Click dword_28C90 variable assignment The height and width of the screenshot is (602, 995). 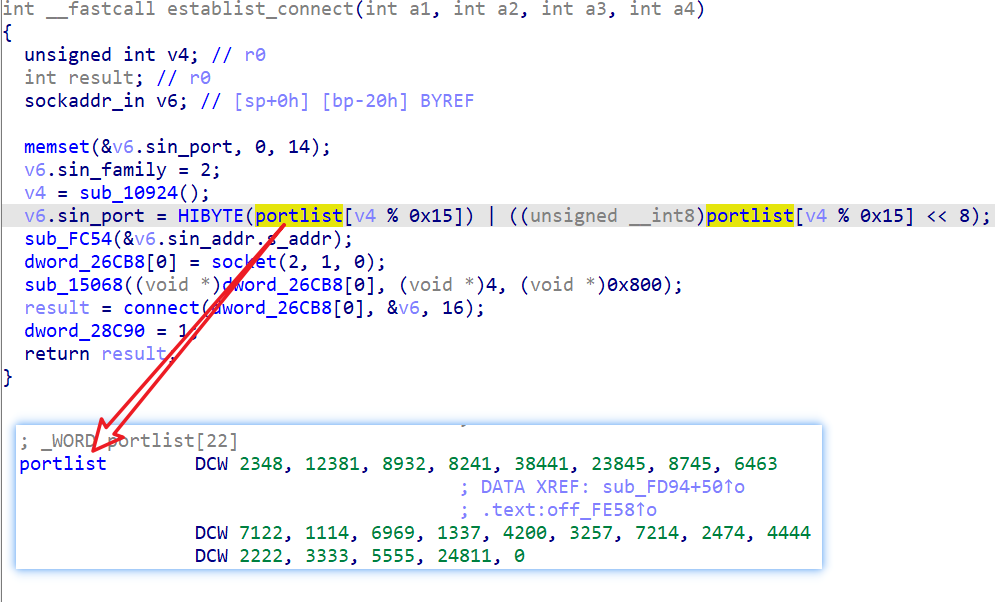(x=84, y=331)
